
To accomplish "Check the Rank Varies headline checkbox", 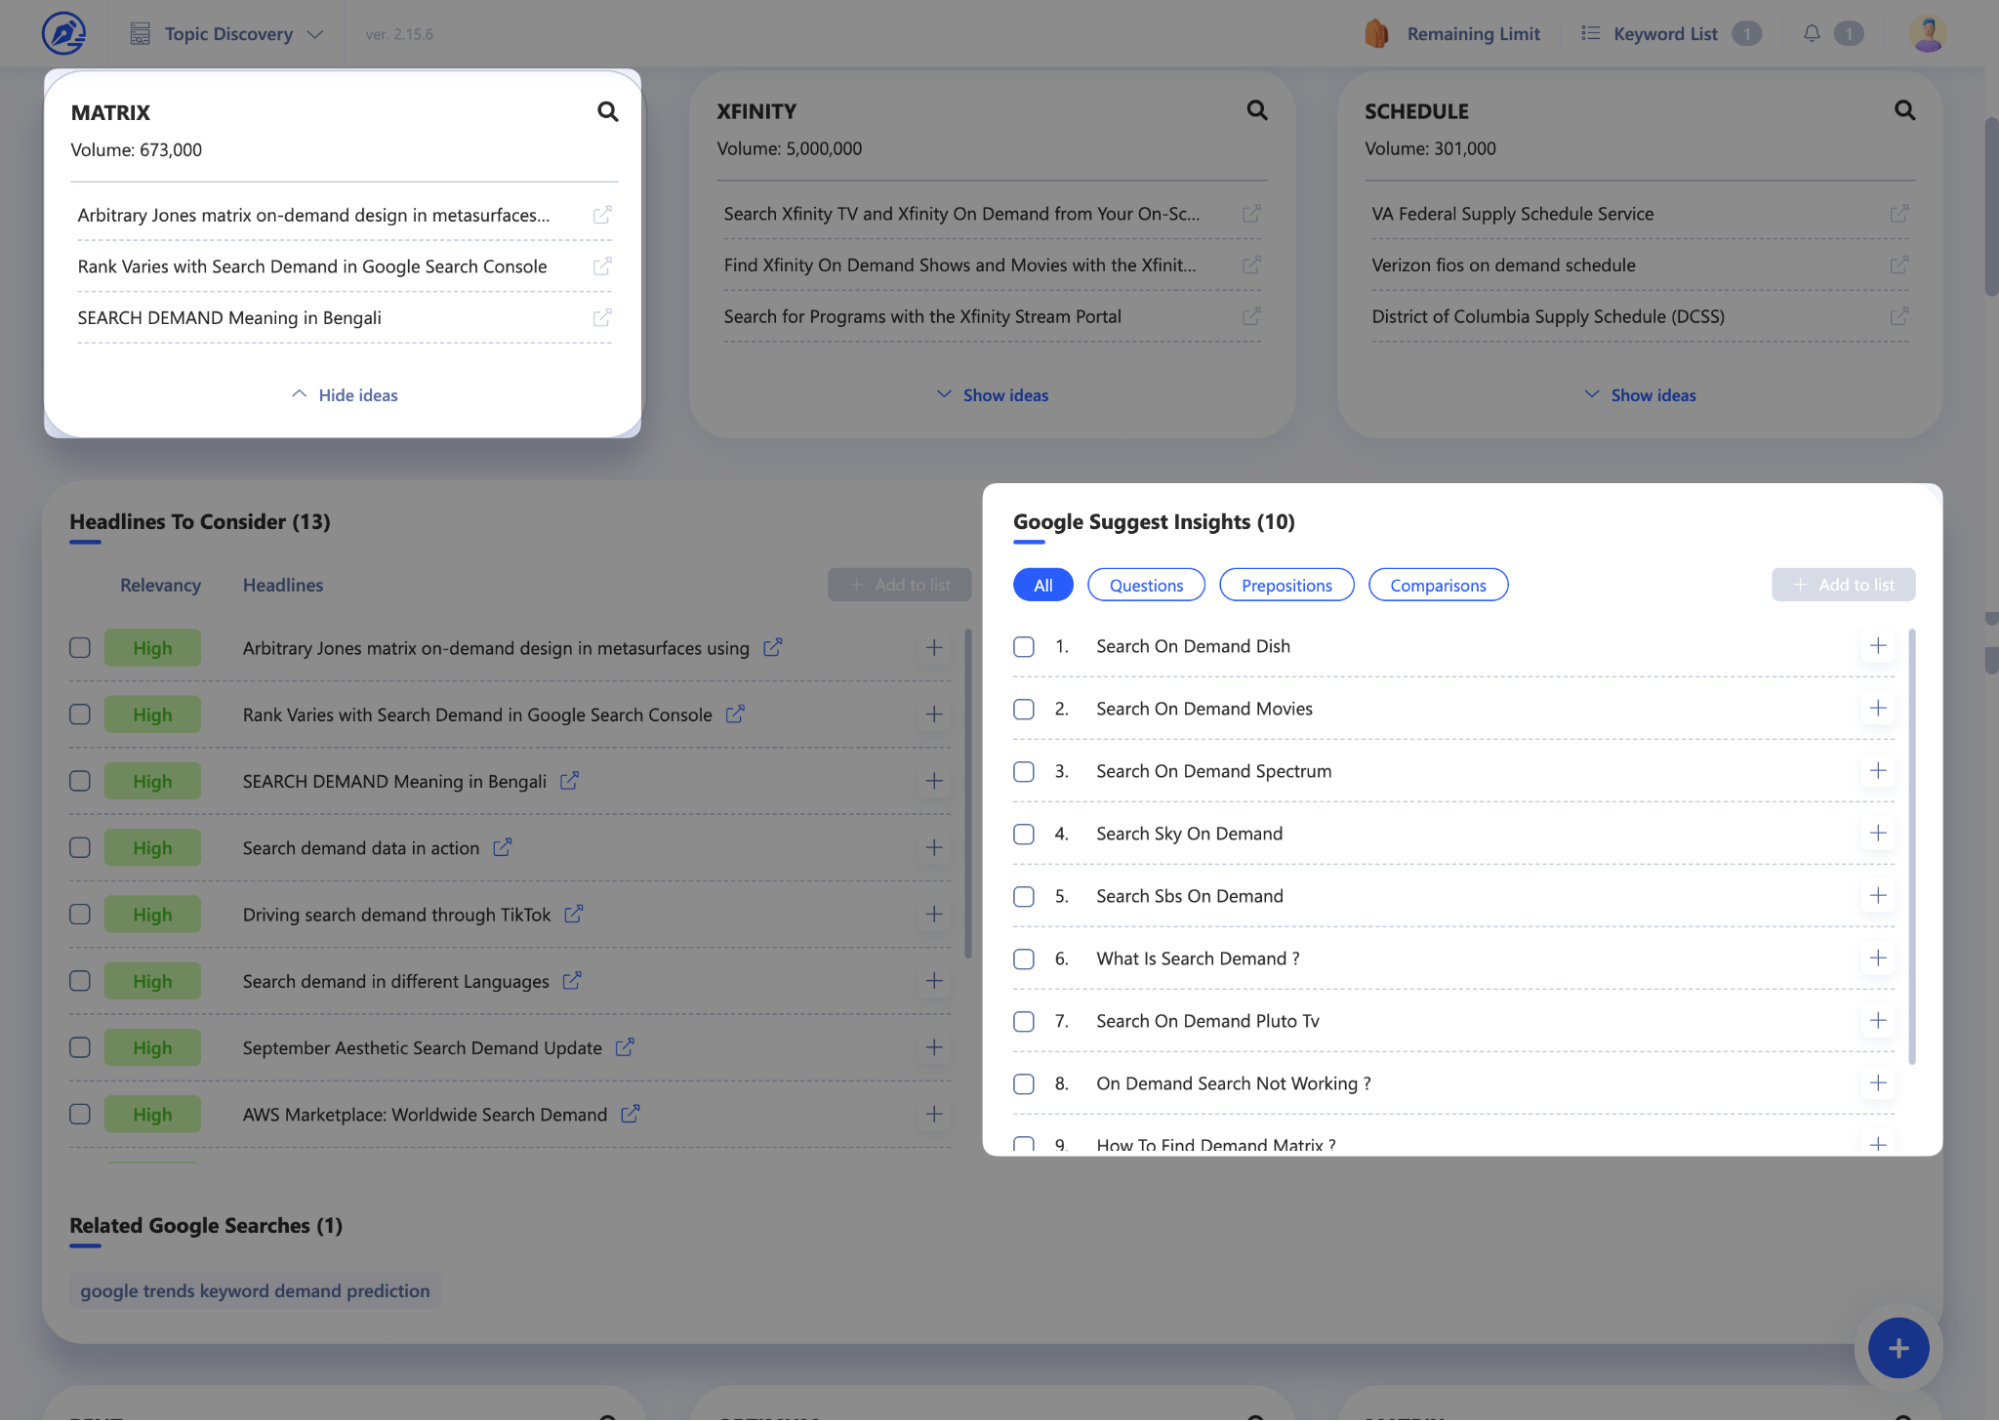I will [80, 715].
